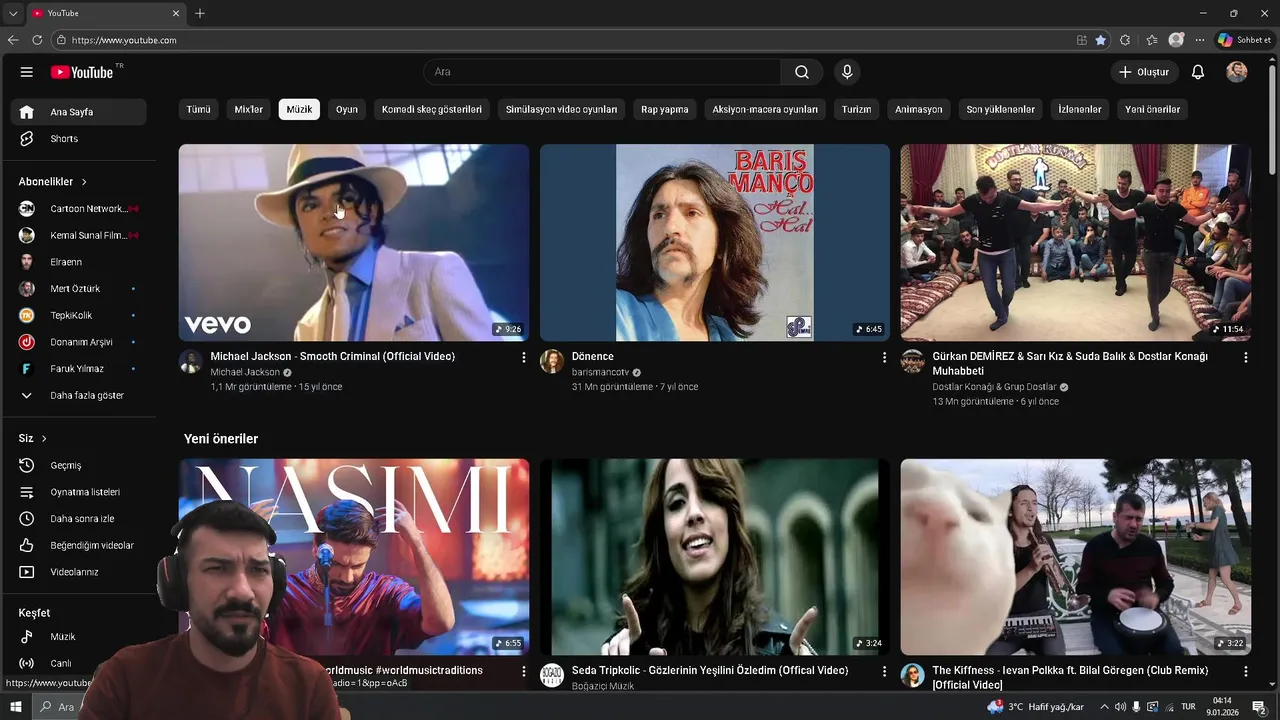Screen dimensions: 1280x720
Task: Select Aksiyon-macera oyunları chip
Action: (x=765, y=109)
